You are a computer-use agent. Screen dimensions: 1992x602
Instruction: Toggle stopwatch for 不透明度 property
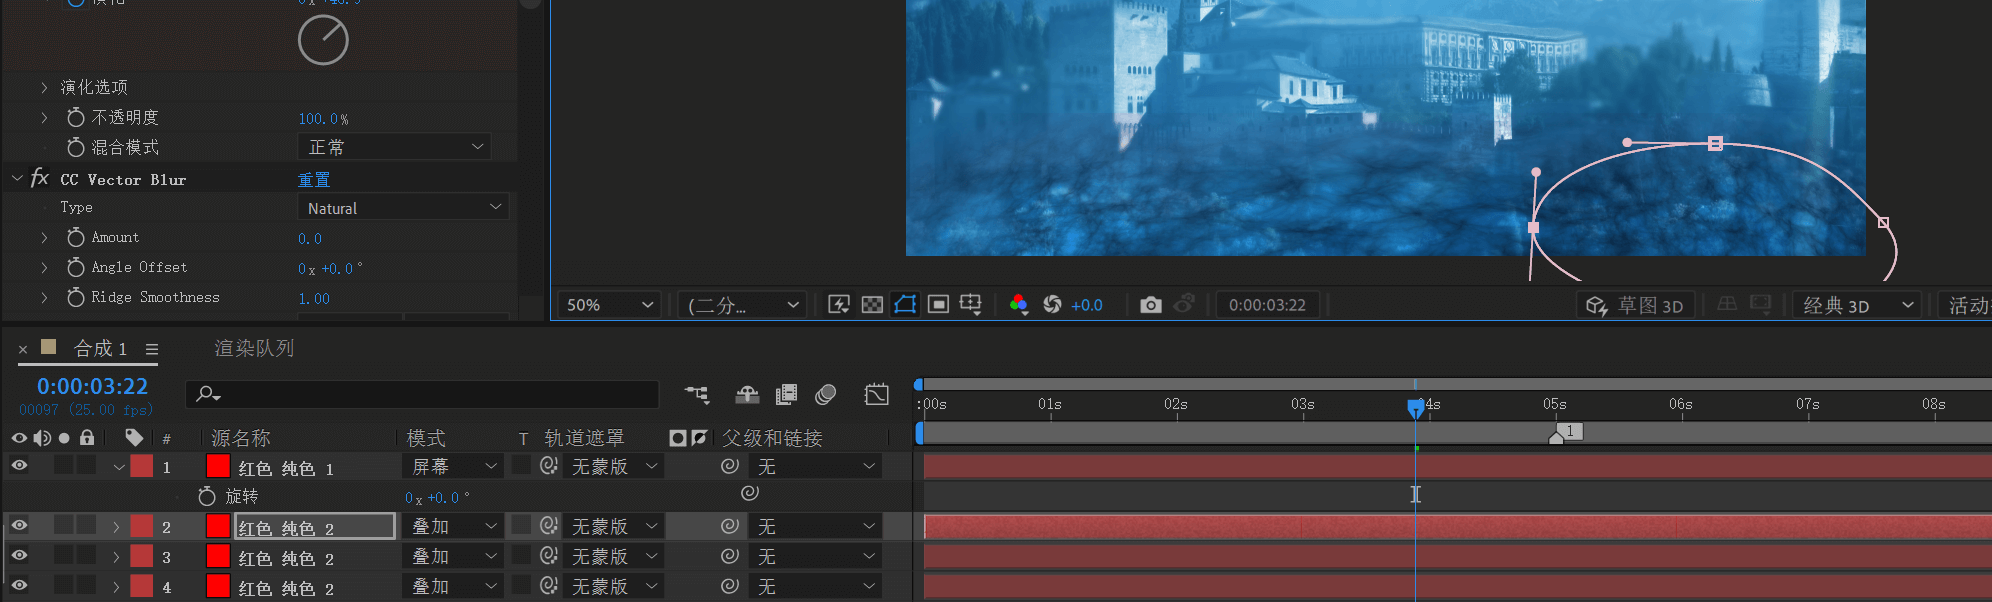(75, 118)
